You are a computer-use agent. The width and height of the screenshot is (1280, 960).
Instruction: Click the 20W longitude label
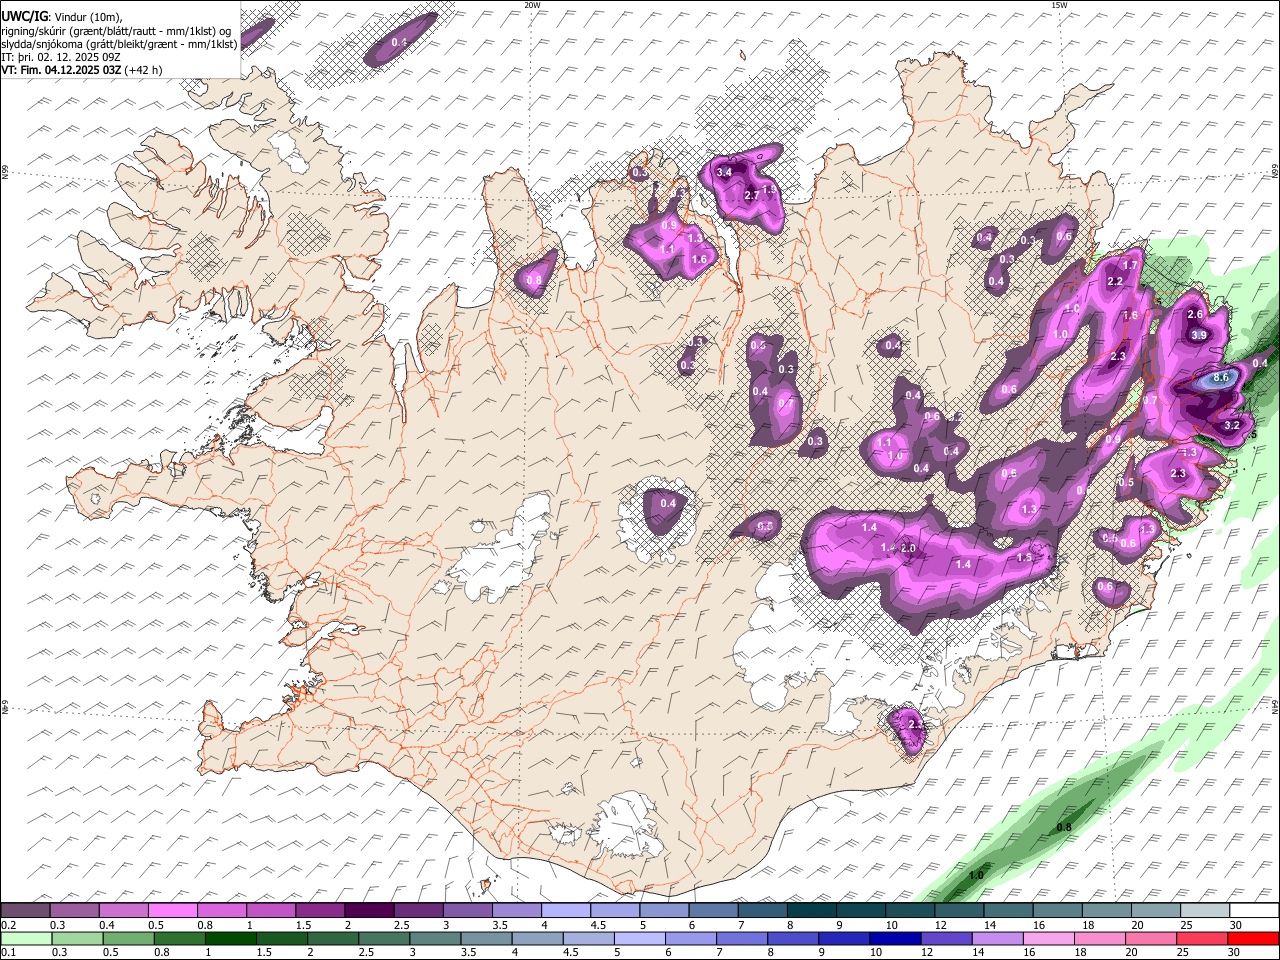[x=532, y=5]
